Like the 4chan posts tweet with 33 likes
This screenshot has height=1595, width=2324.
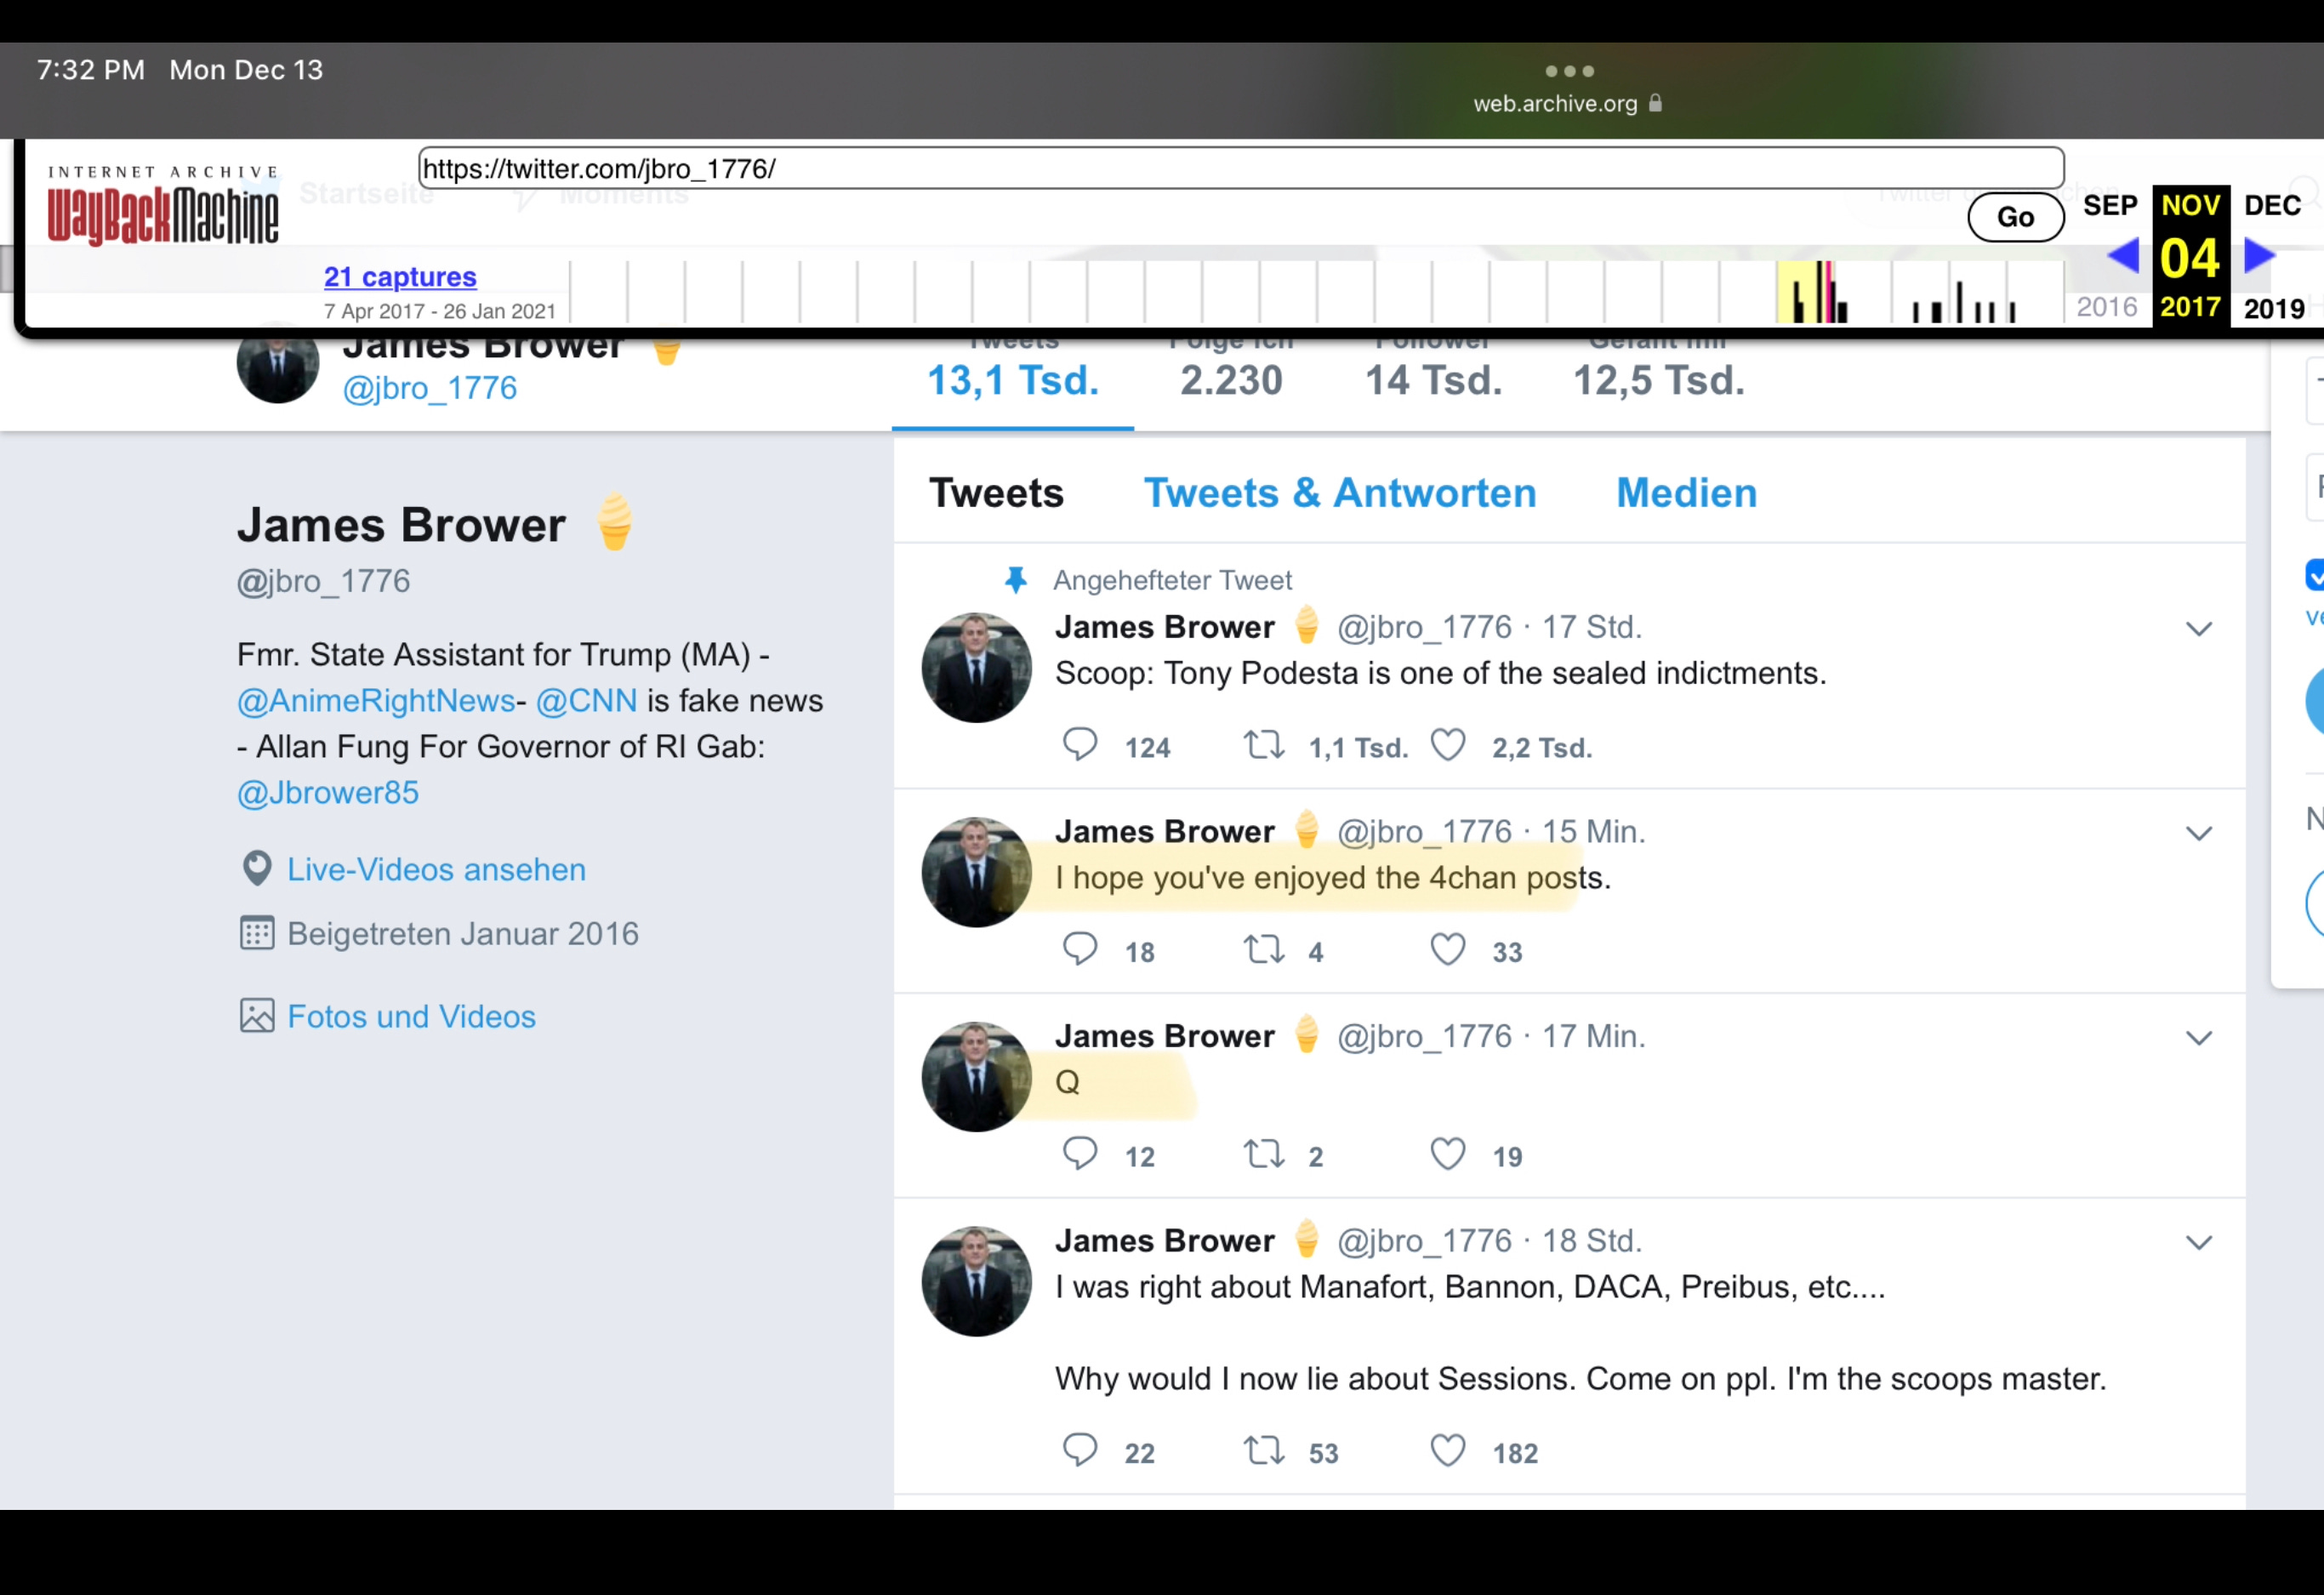point(1448,949)
